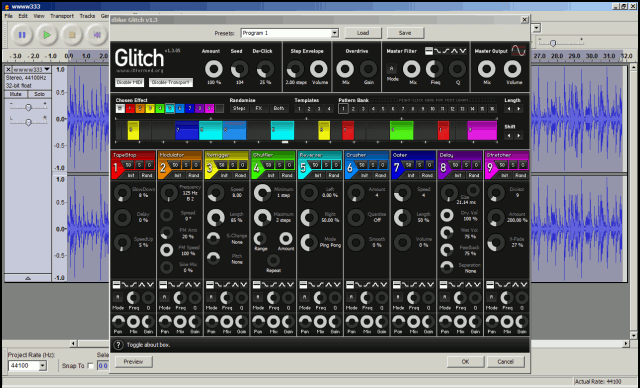Cancel the Glitch dialog
The image size is (640, 388).
point(505,362)
